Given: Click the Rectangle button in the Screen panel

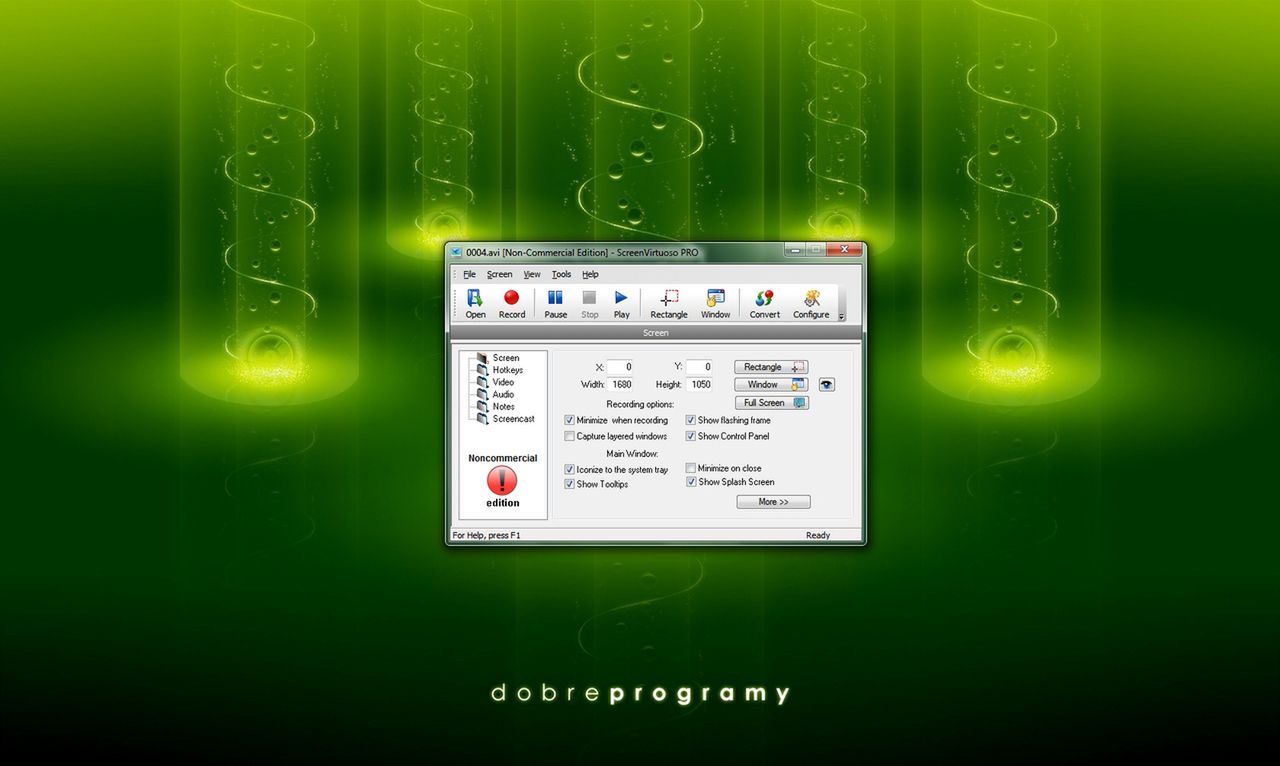Looking at the screenshot, I should pos(771,367).
